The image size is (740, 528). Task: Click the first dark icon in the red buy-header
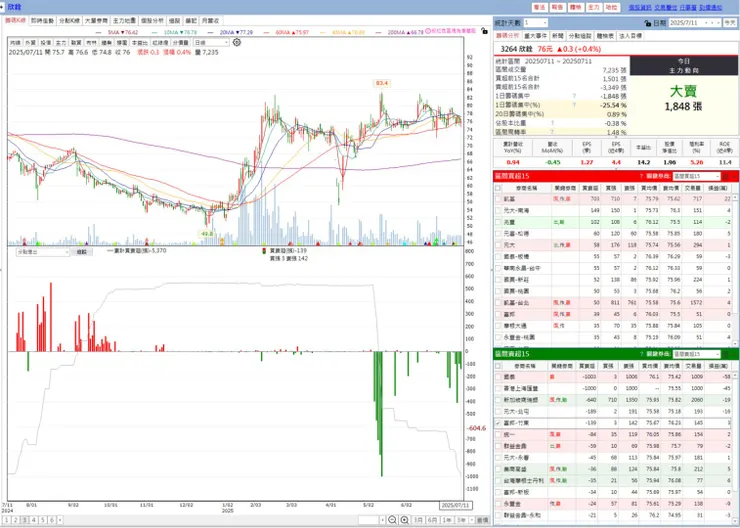point(726,176)
